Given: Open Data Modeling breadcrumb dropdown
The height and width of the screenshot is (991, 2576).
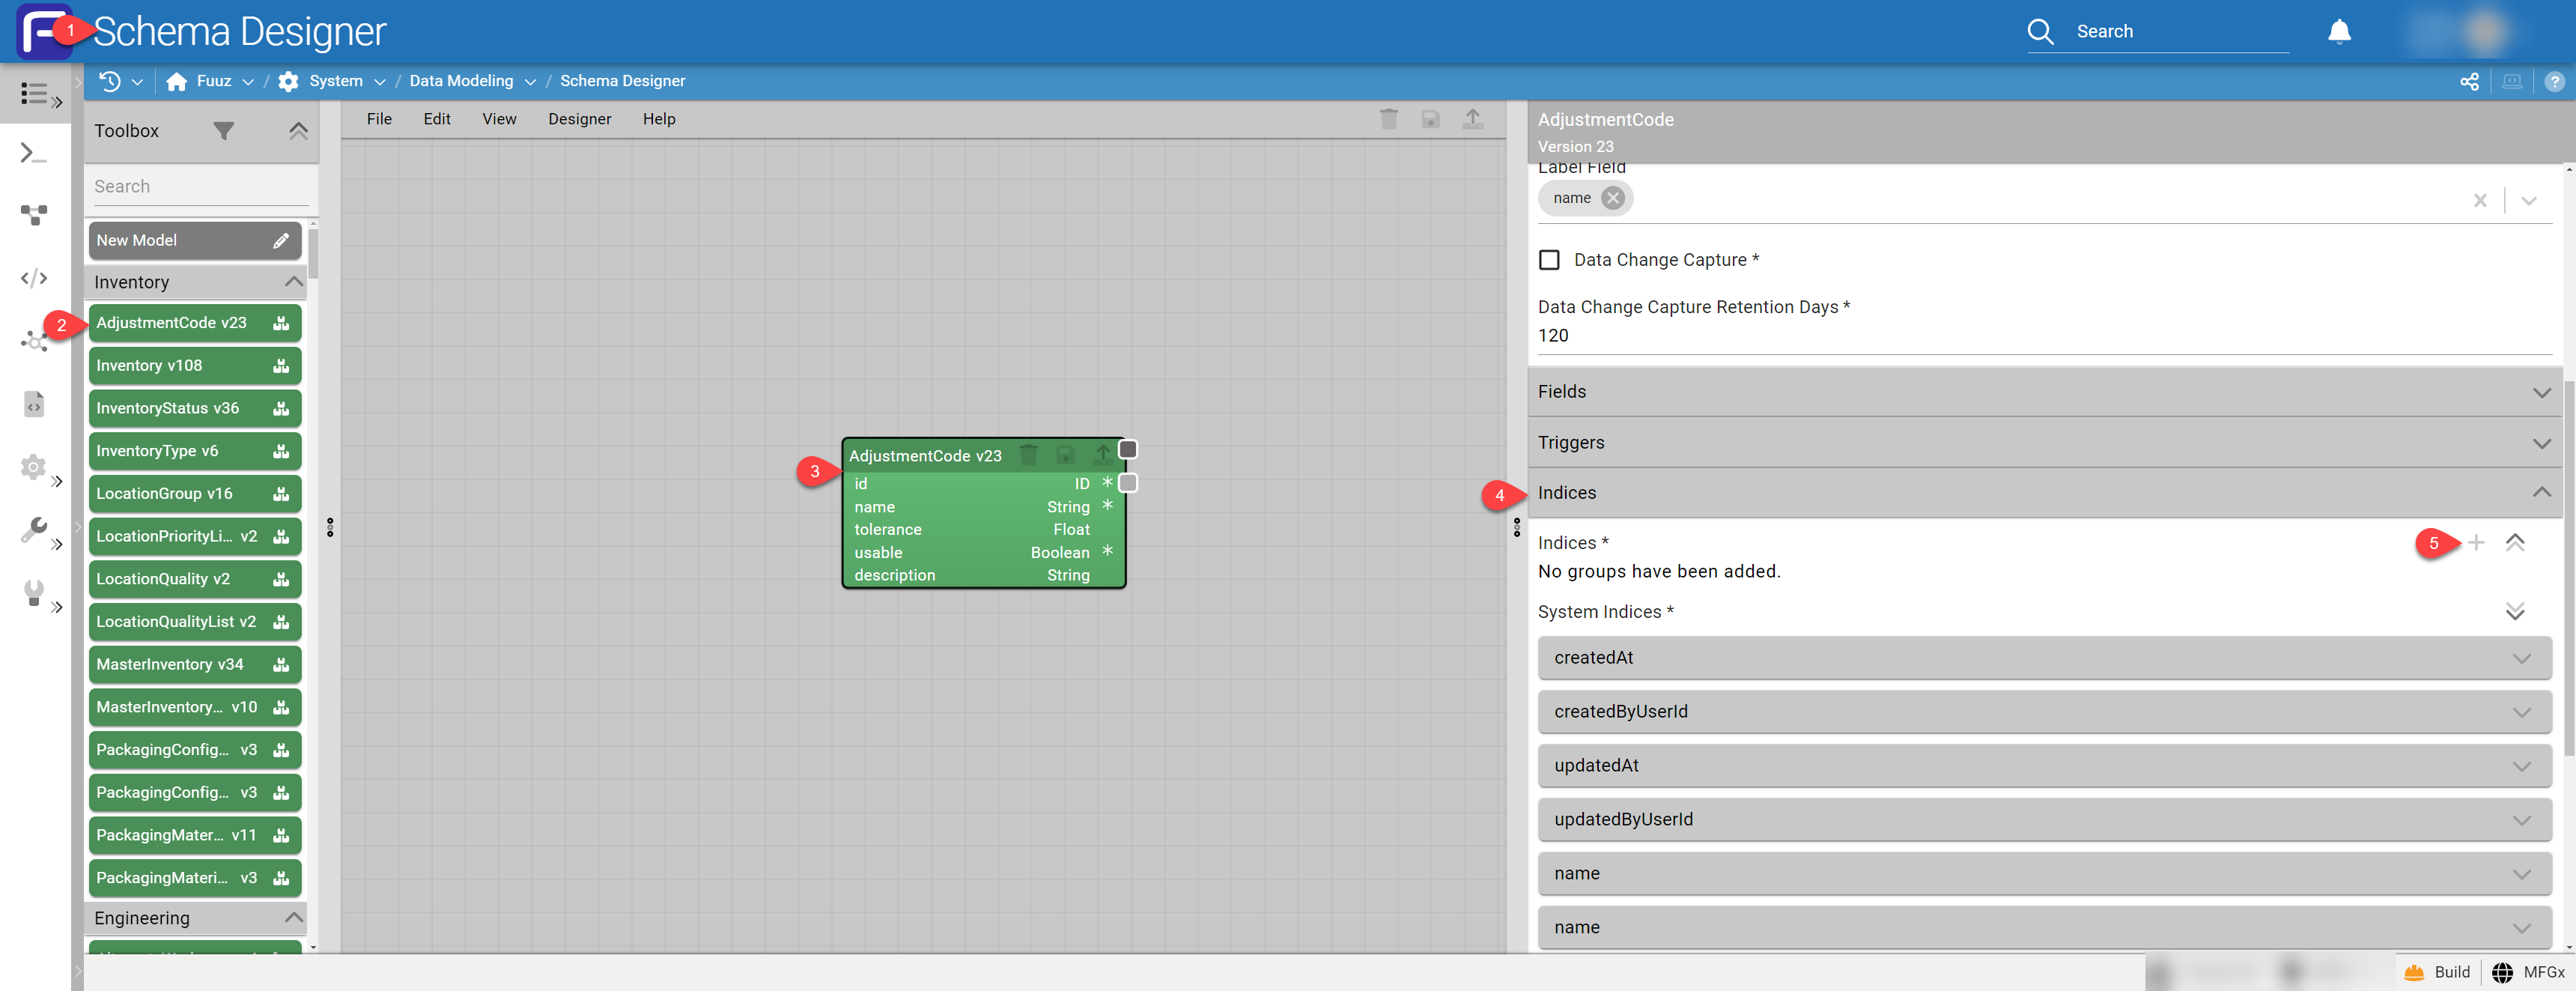Looking at the screenshot, I should [530, 82].
